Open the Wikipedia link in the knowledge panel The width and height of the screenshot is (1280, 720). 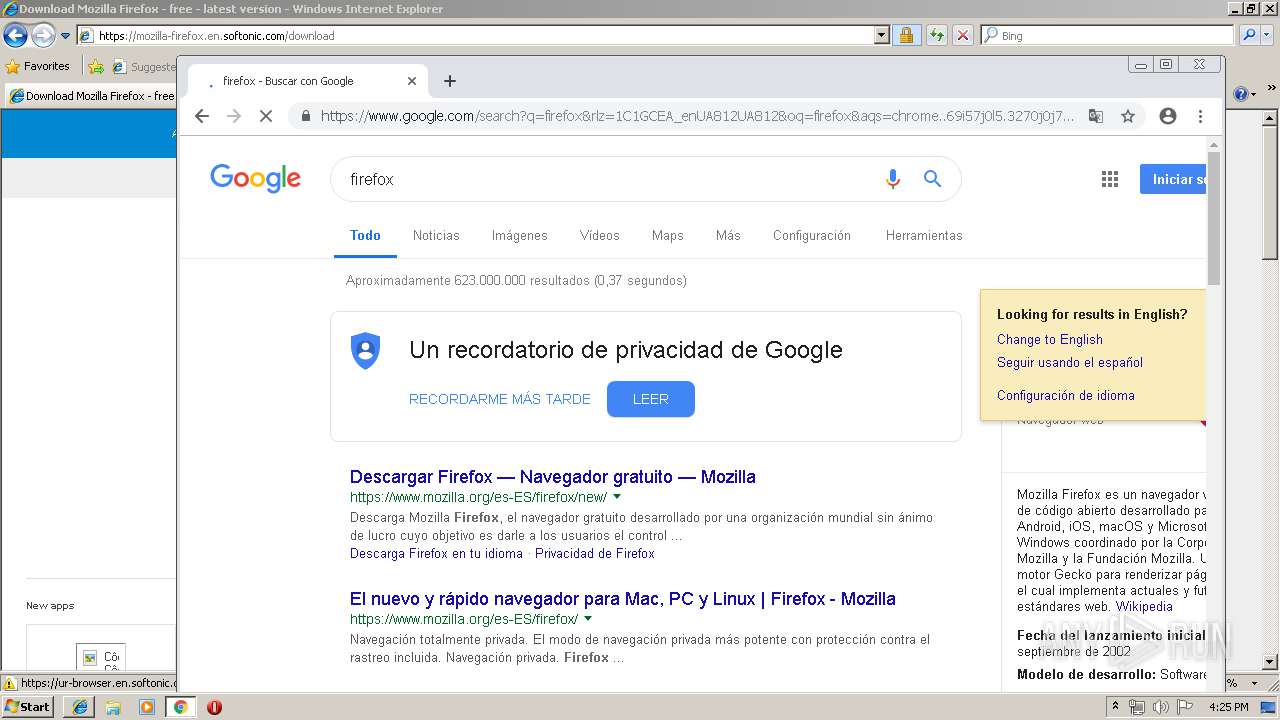[1145, 607]
